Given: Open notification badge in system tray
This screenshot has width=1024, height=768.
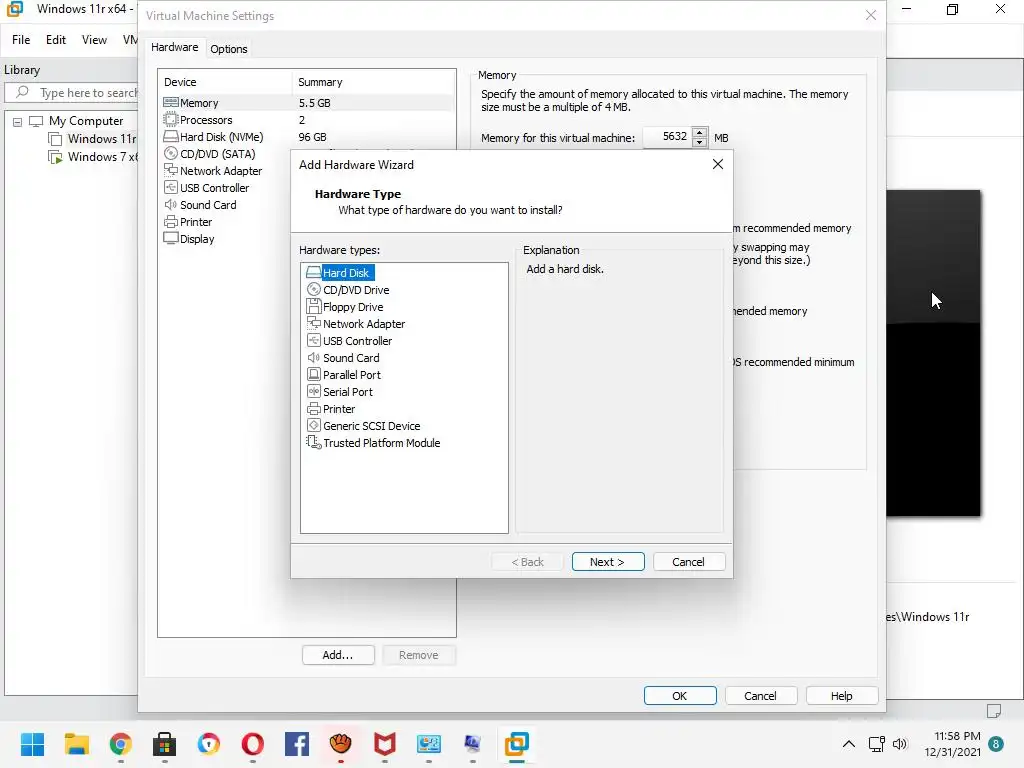Looking at the screenshot, I should [x=996, y=744].
